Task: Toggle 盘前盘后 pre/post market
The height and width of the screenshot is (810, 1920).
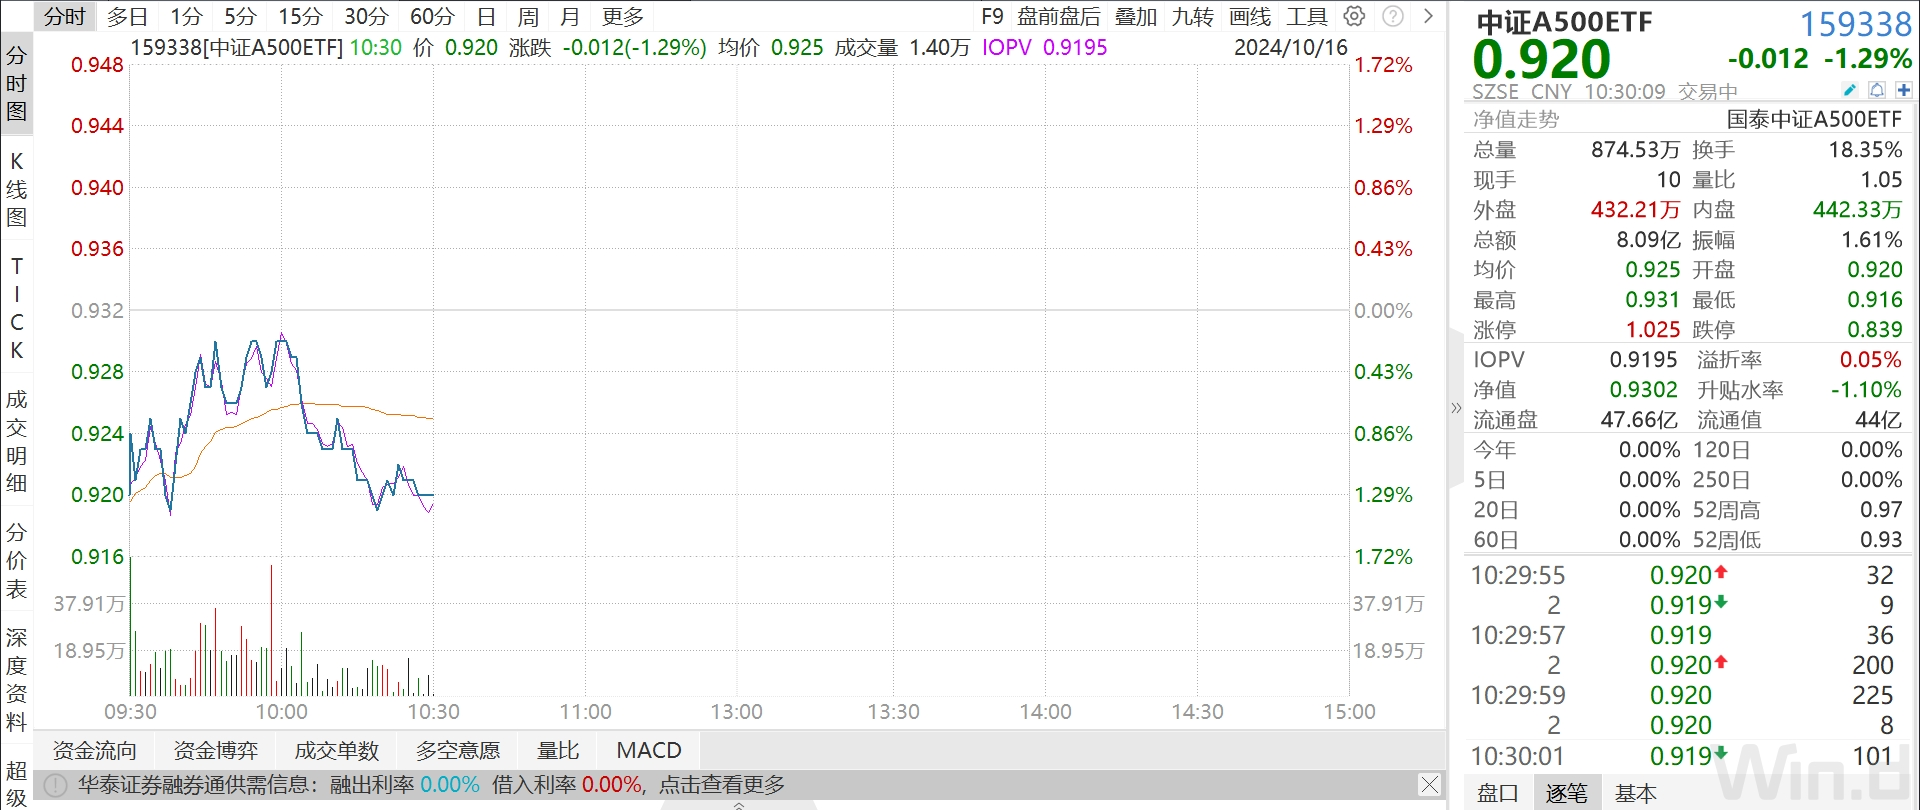Action: click(1059, 16)
